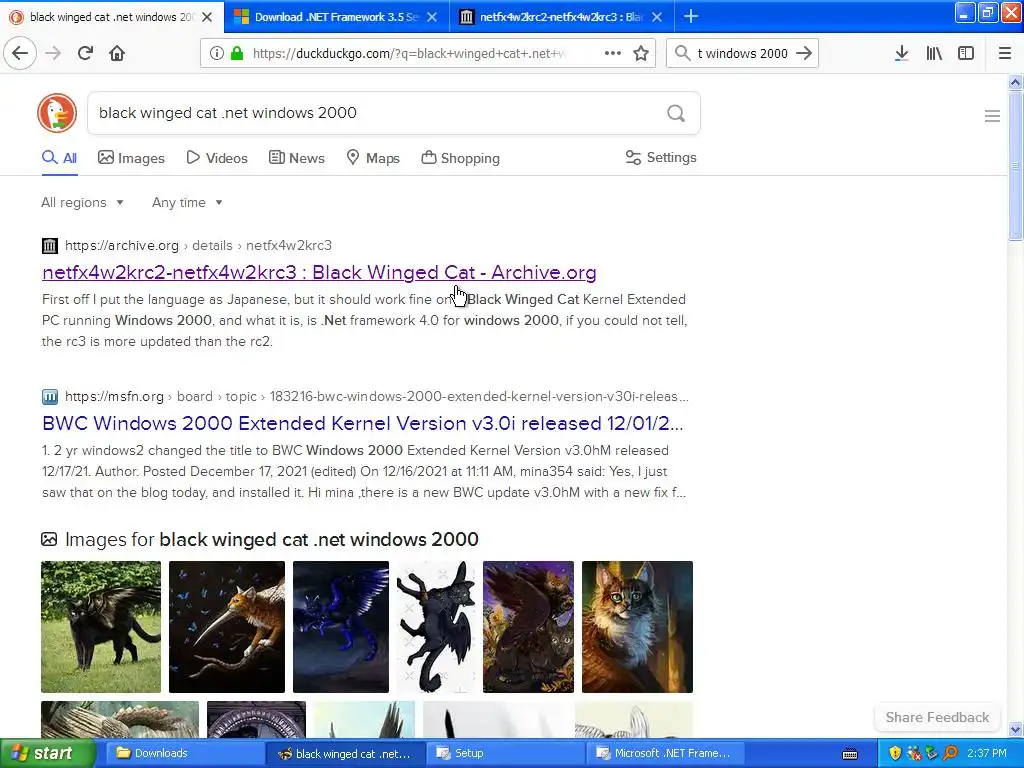Click the toolbar search magnifier icon
1024x768 pixels.
[x=682, y=54]
